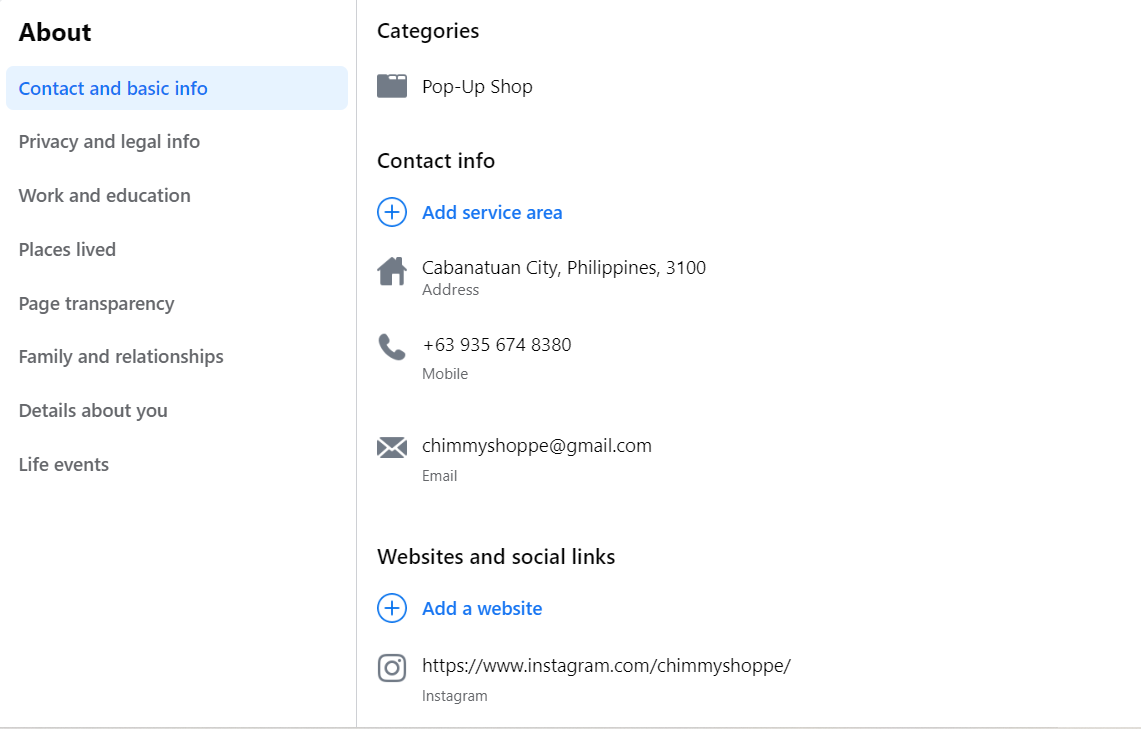Viewport: 1141px width, 729px height.
Task: Click the Pop-Up Shop category icon
Action: 392,86
